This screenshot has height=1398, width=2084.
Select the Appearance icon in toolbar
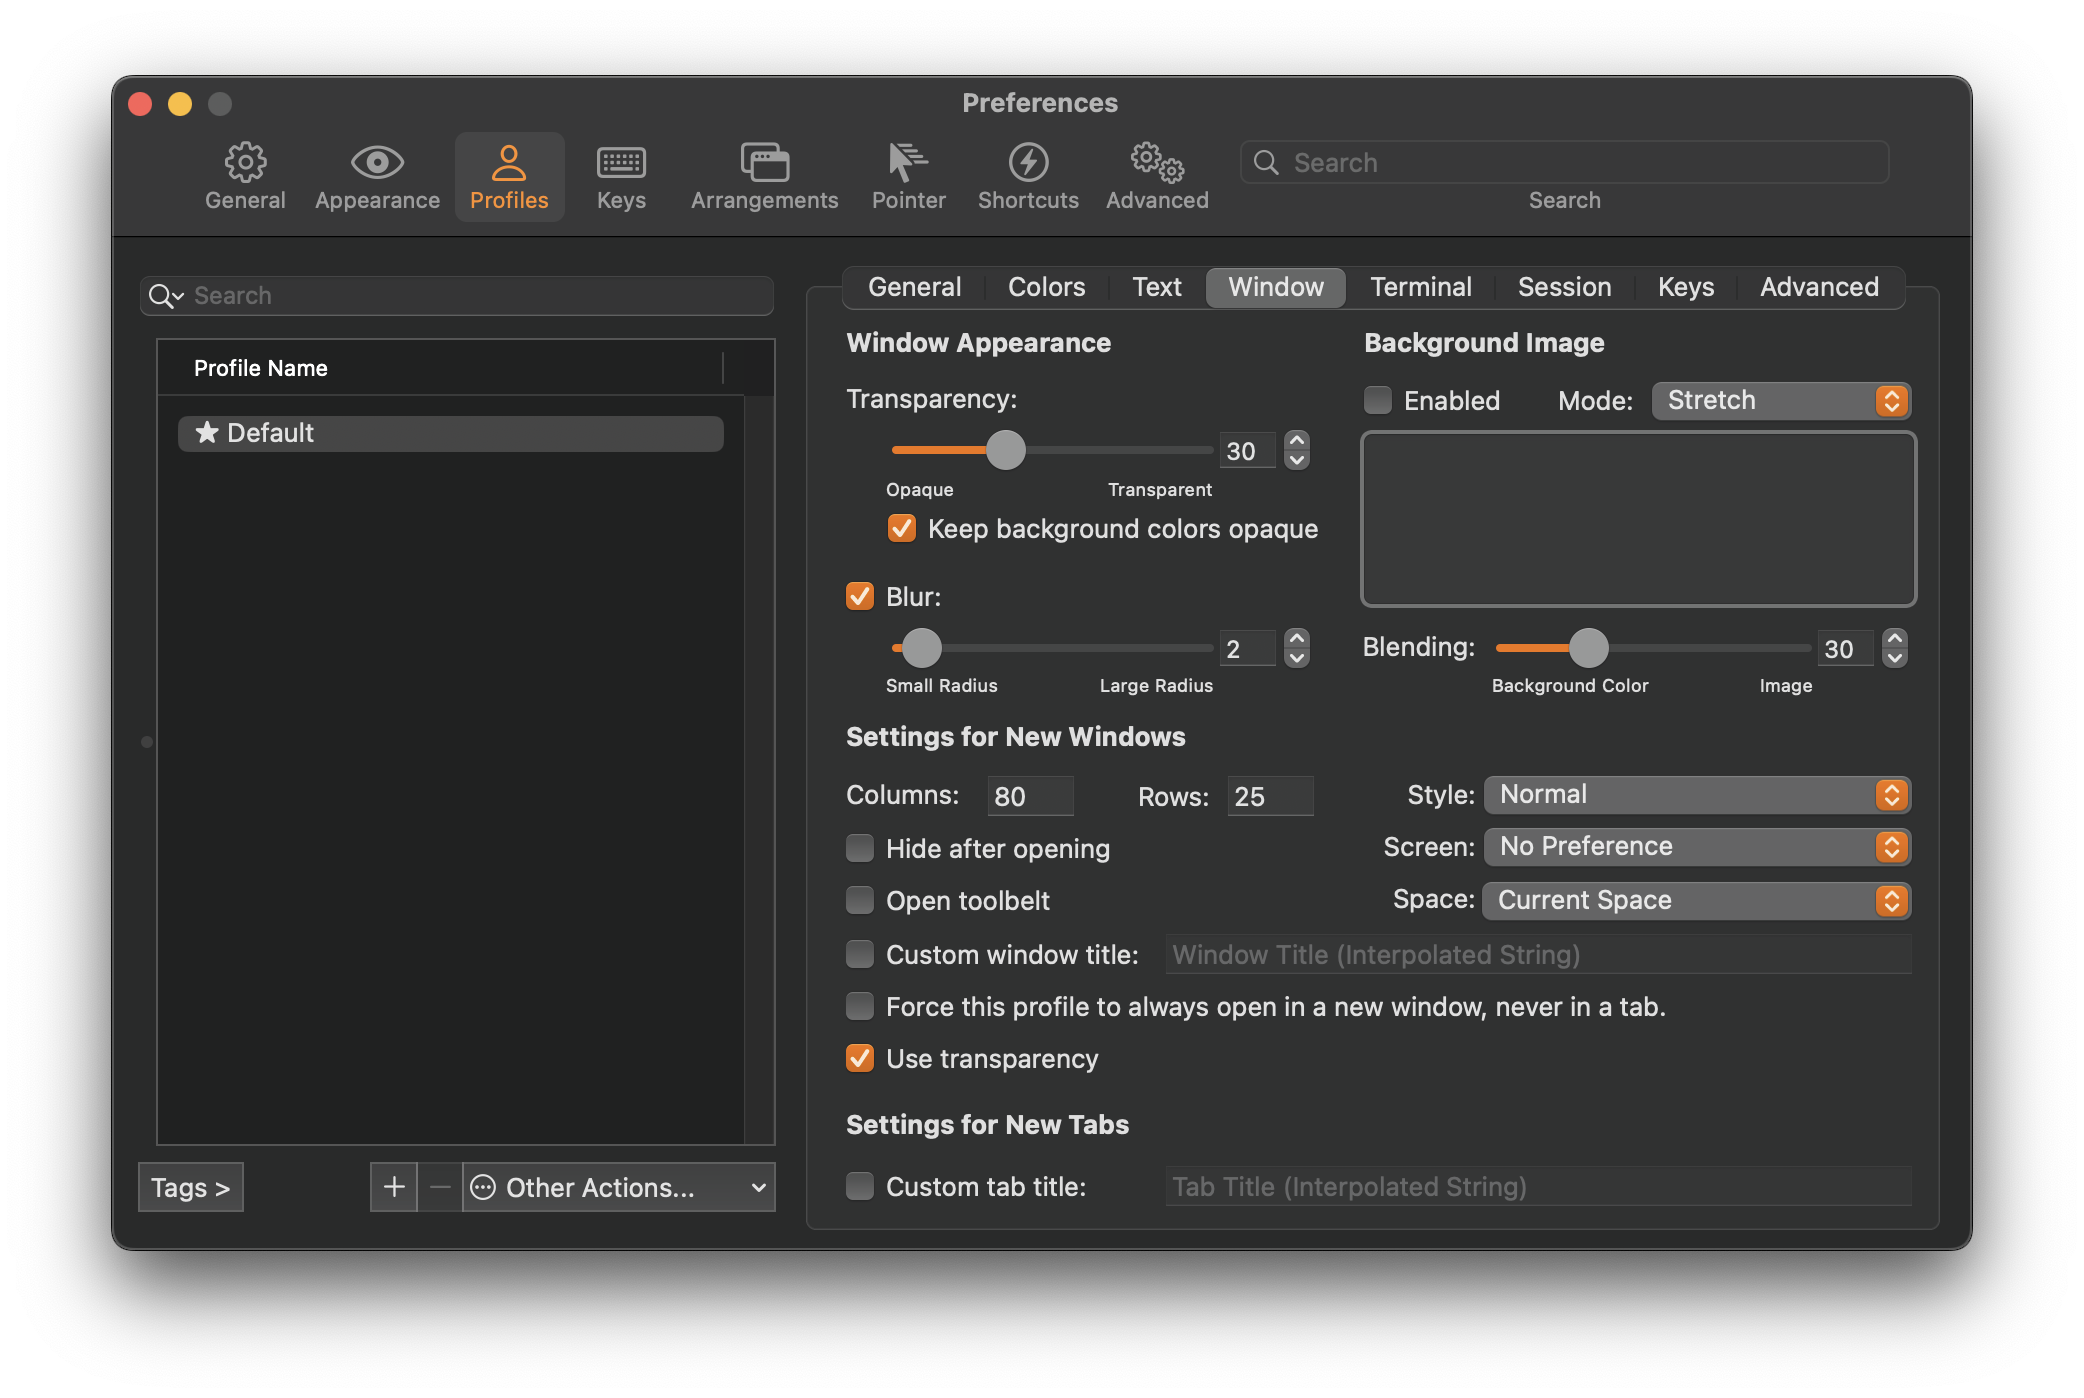(x=376, y=176)
